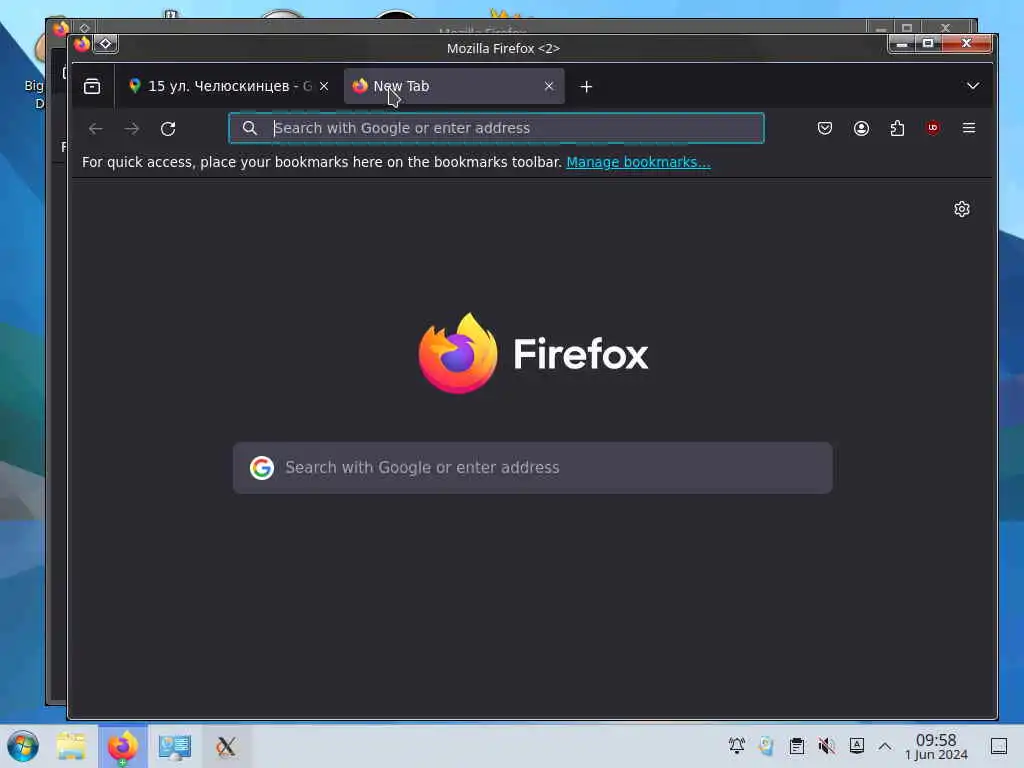The width and height of the screenshot is (1024, 768).
Task: Show desktop with taskbar corner button
Action: pyautogui.click(x=999, y=746)
